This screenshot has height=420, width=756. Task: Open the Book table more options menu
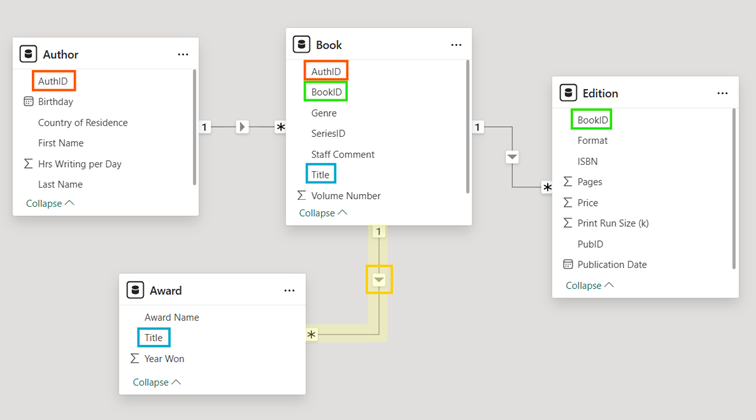[x=456, y=45]
